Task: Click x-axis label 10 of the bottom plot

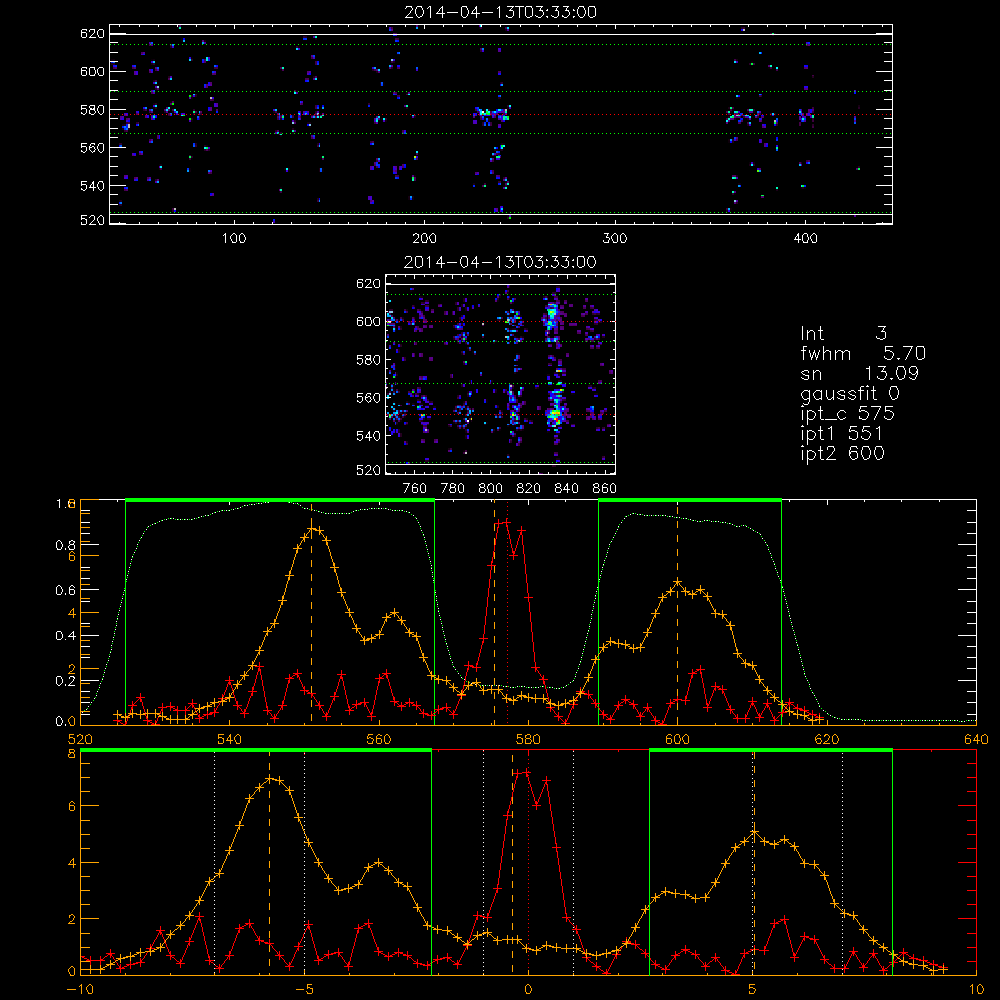Action: click(976, 989)
